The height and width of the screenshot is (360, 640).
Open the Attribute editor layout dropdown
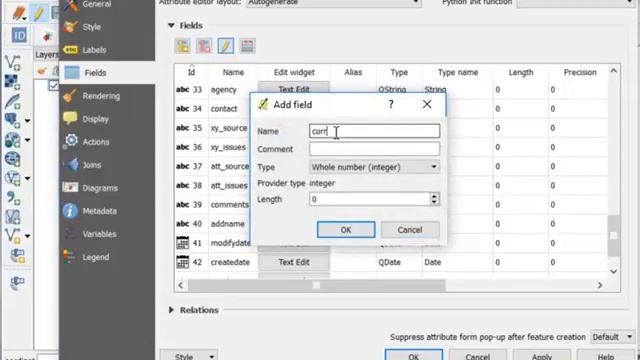click(x=333, y=2)
